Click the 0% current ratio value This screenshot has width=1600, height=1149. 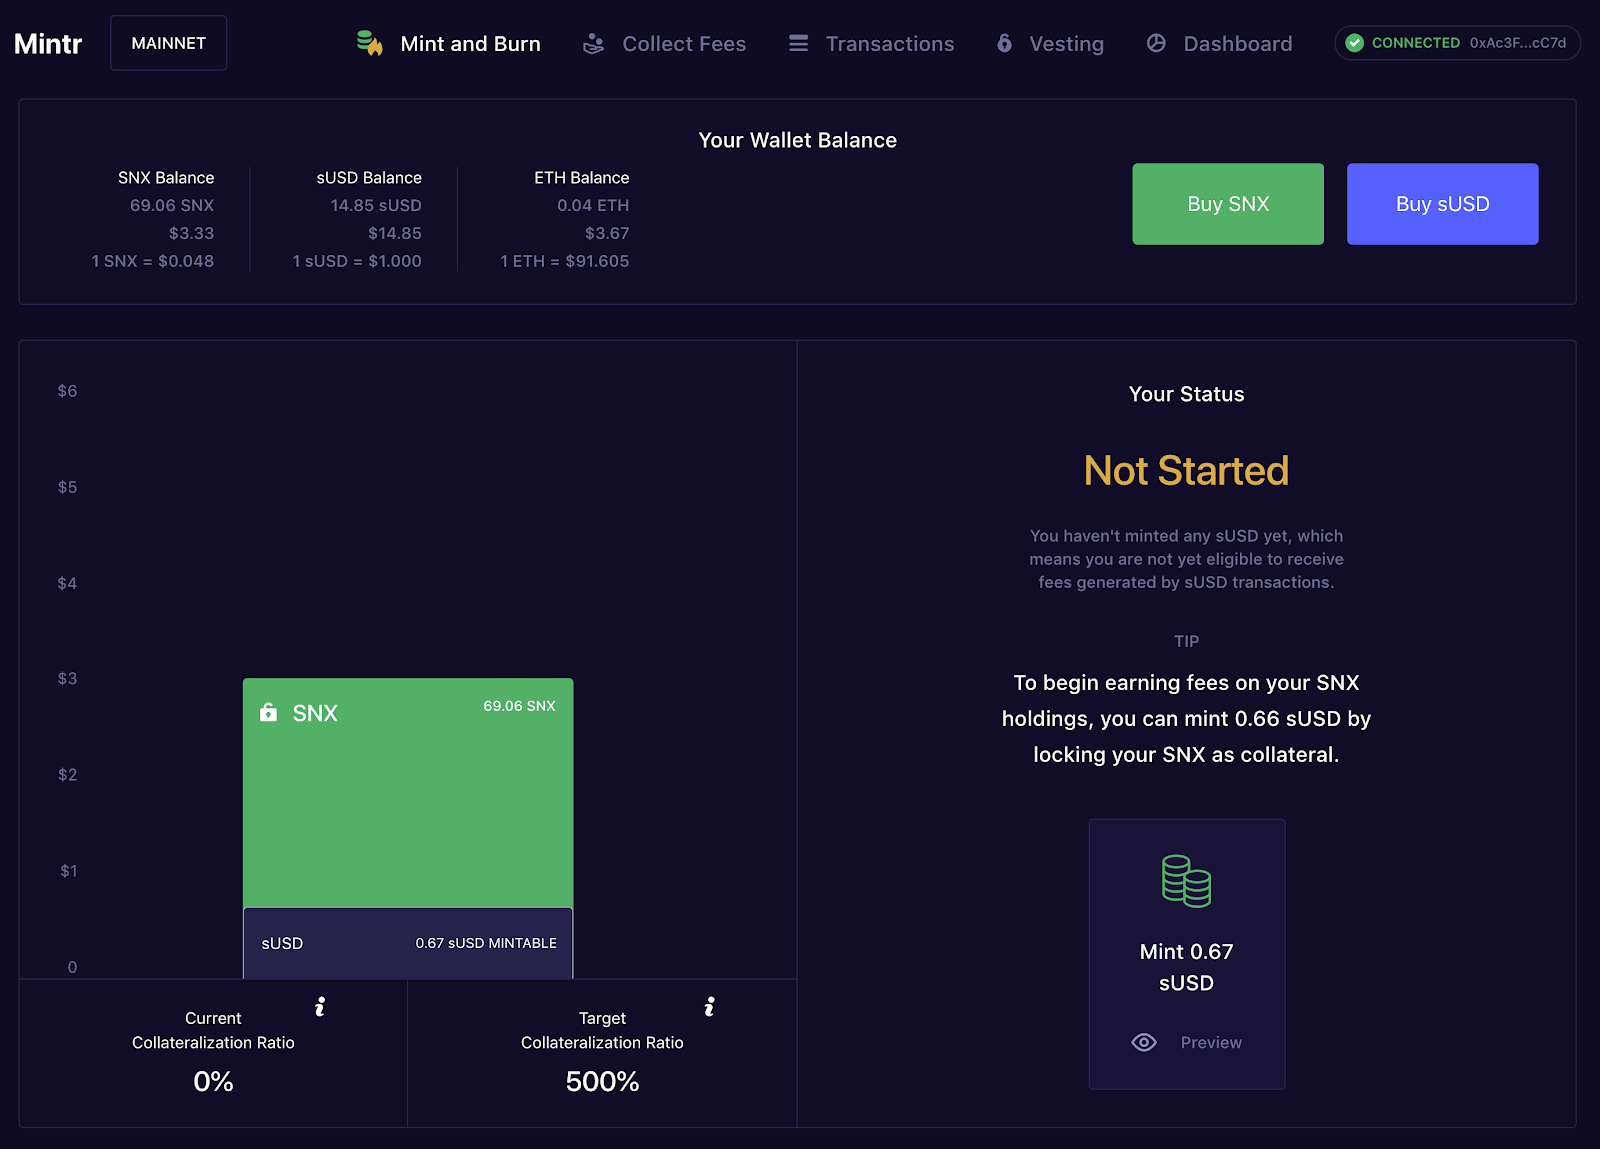coord(213,1081)
